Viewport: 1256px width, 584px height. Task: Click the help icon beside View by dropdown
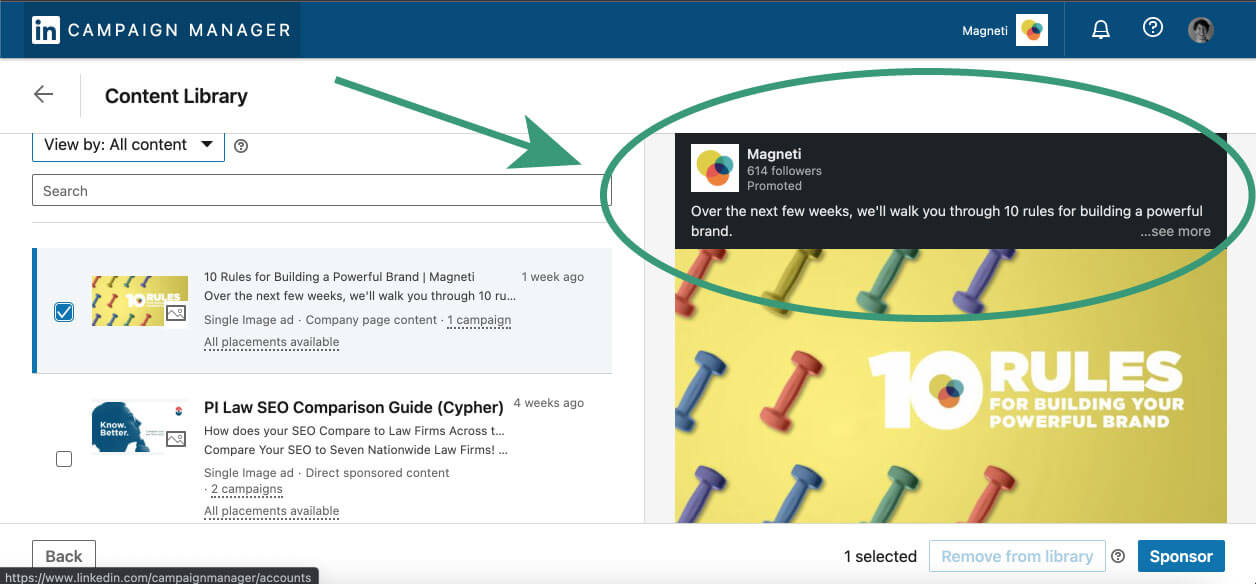(x=241, y=146)
